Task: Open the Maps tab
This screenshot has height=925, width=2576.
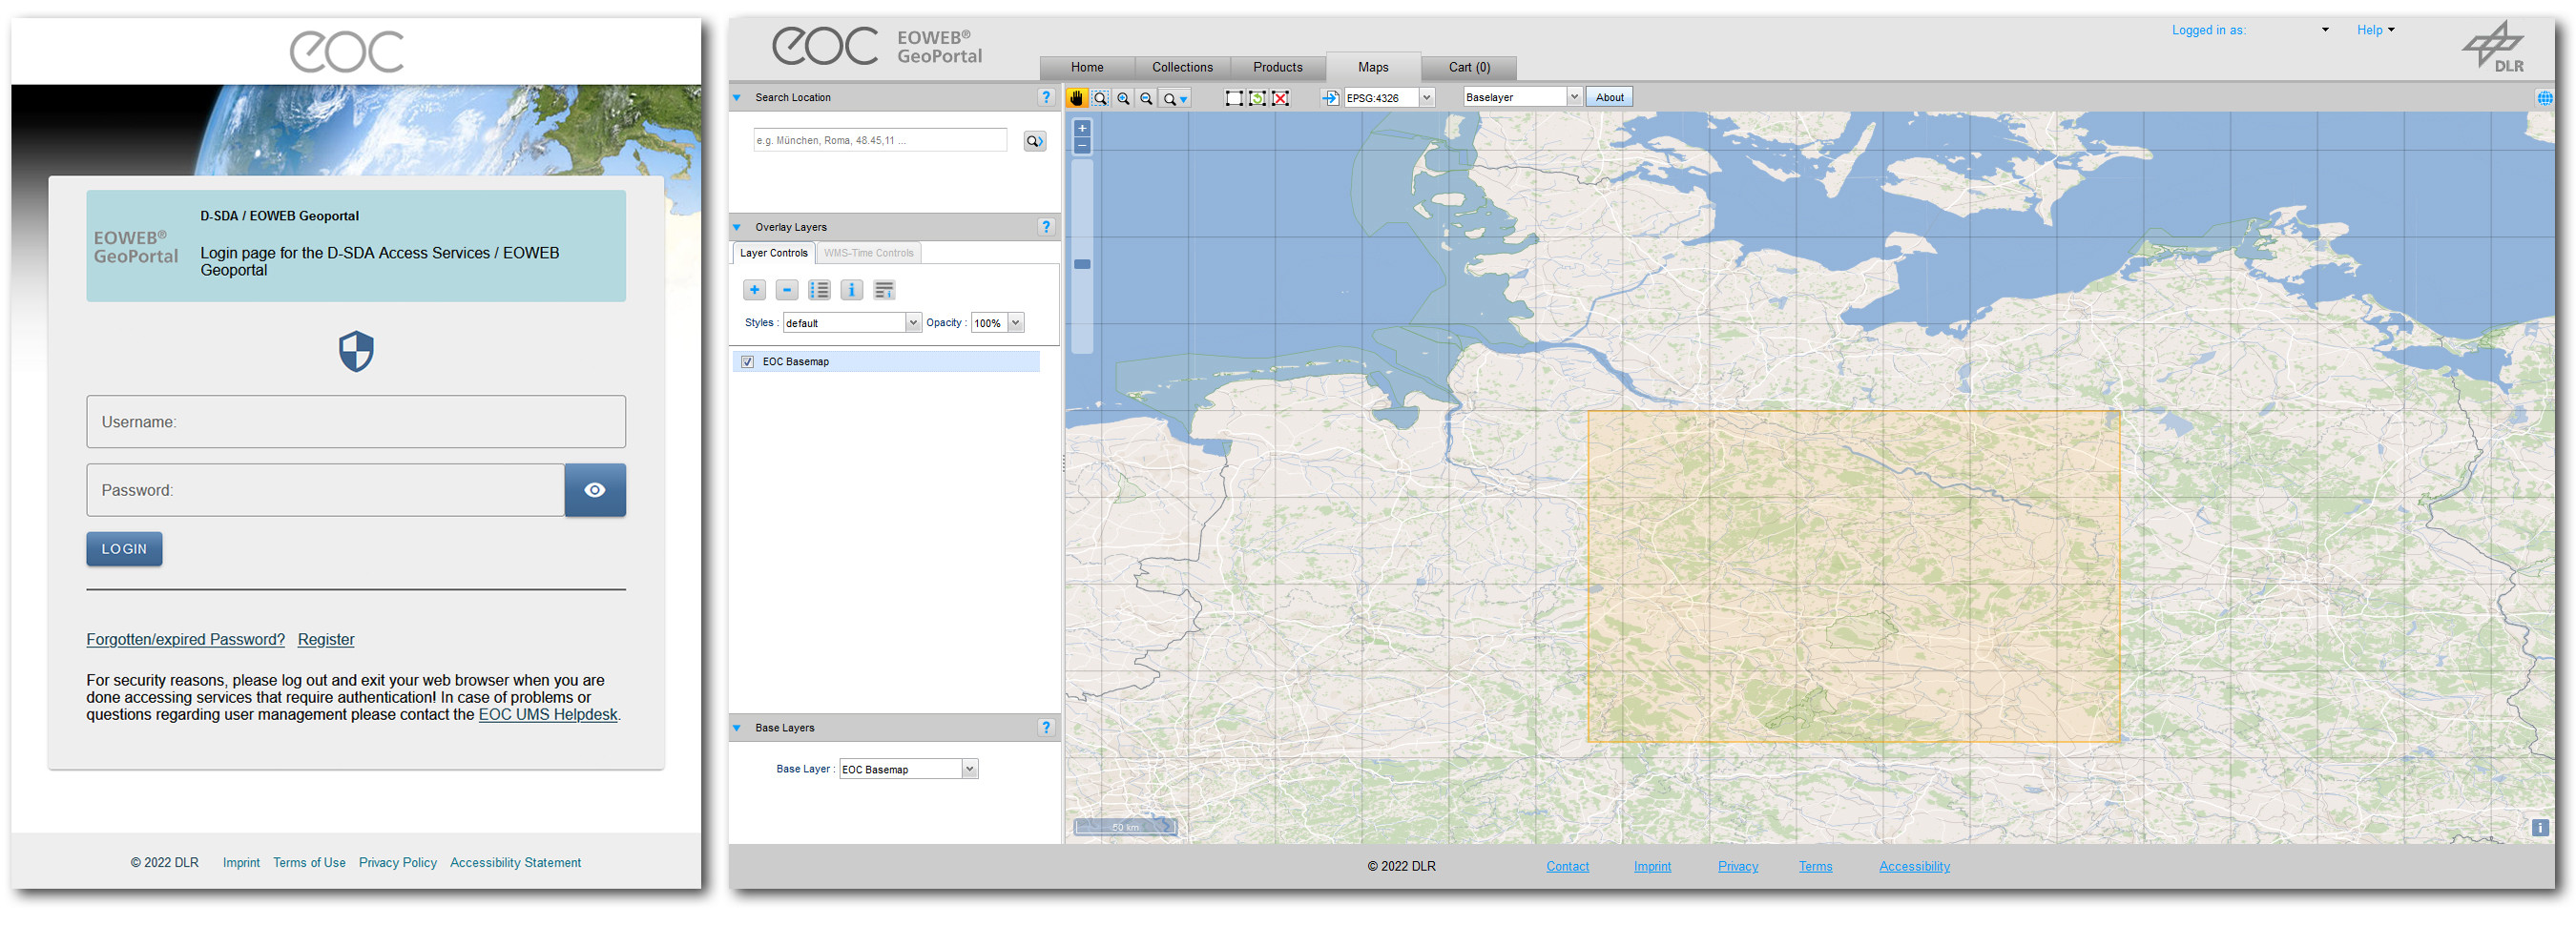Action: coord(1373,67)
